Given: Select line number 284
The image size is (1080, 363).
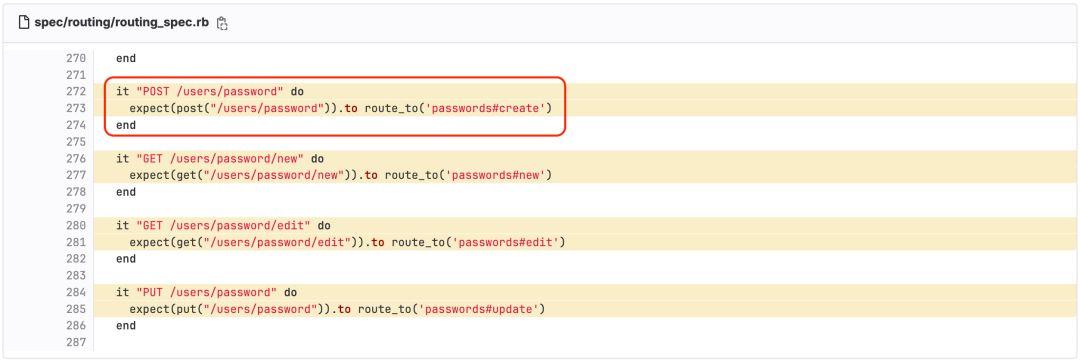Looking at the screenshot, I should click(x=76, y=292).
